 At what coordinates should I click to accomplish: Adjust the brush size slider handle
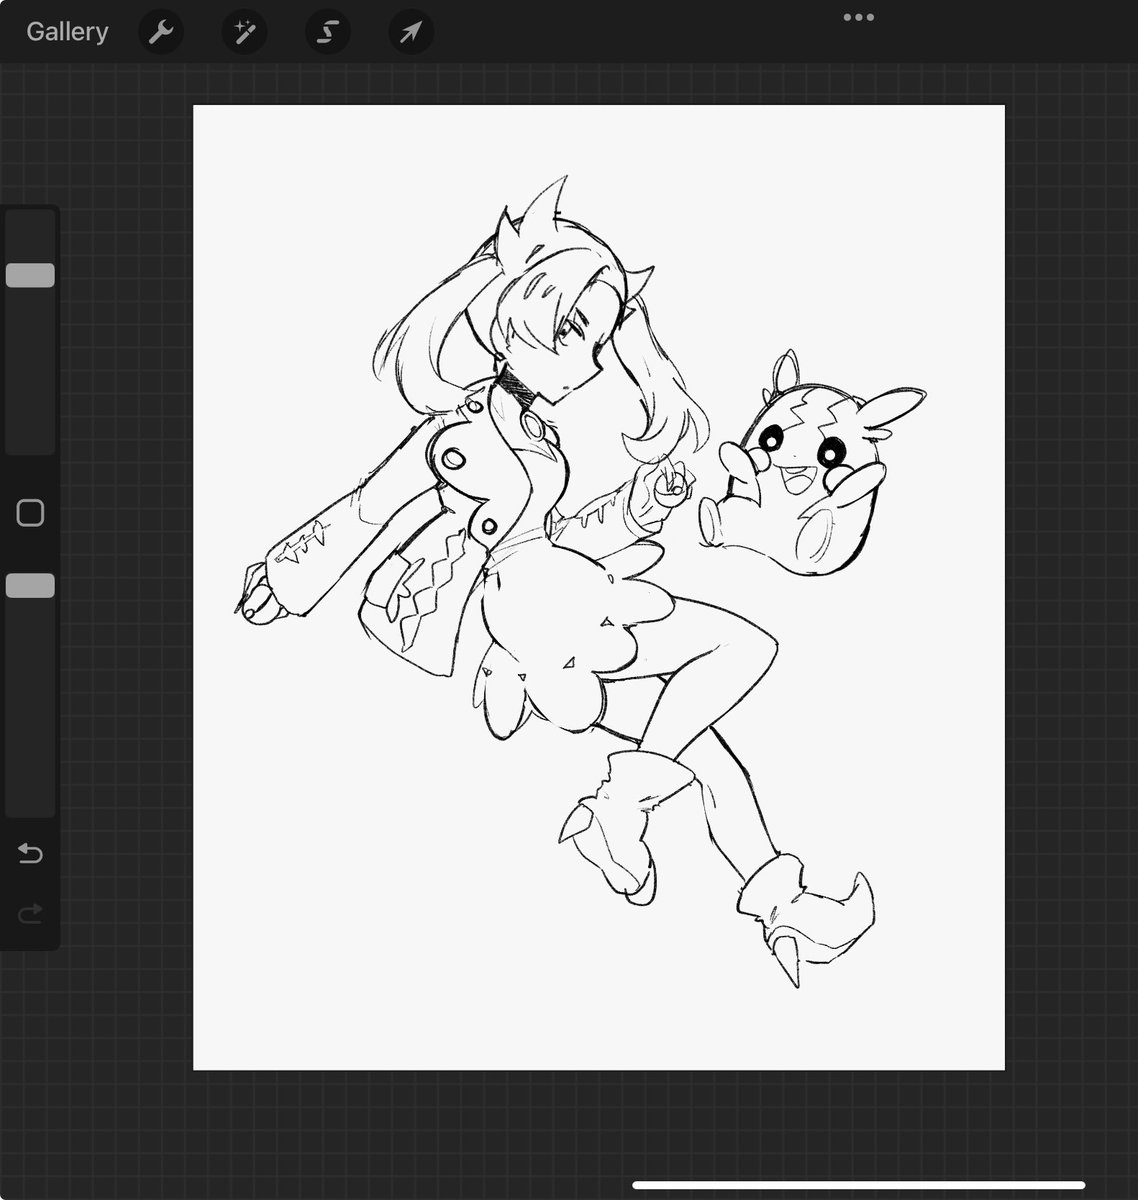click(x=30, y=275)
